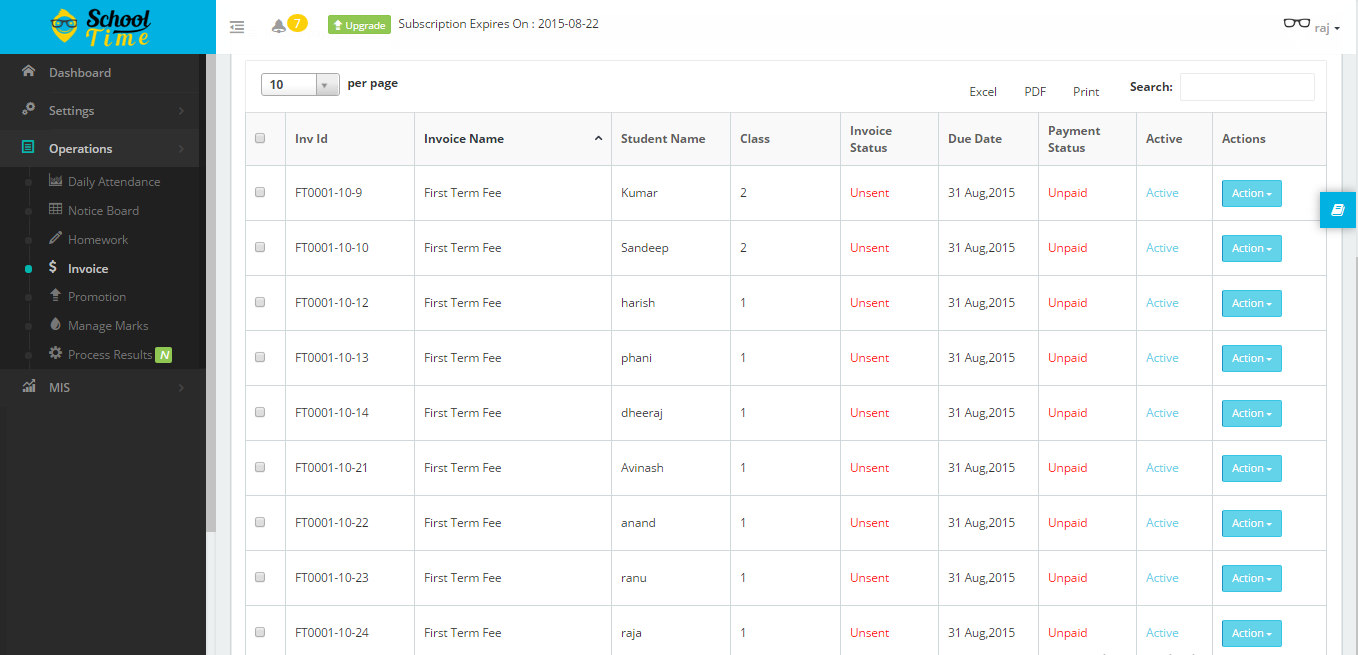Screen dimensions: 1358x655
Task: Open the floating blue book icon
Action: pyautogui.click(x=1338, y=209)
